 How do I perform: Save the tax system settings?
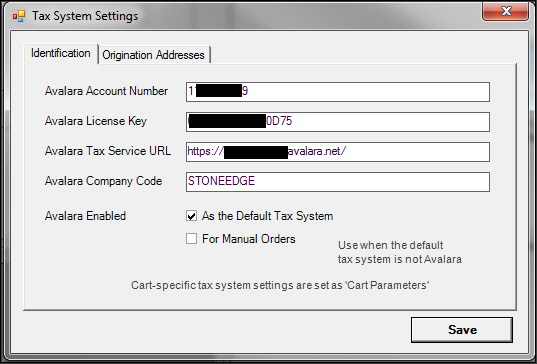click(462, 329)
